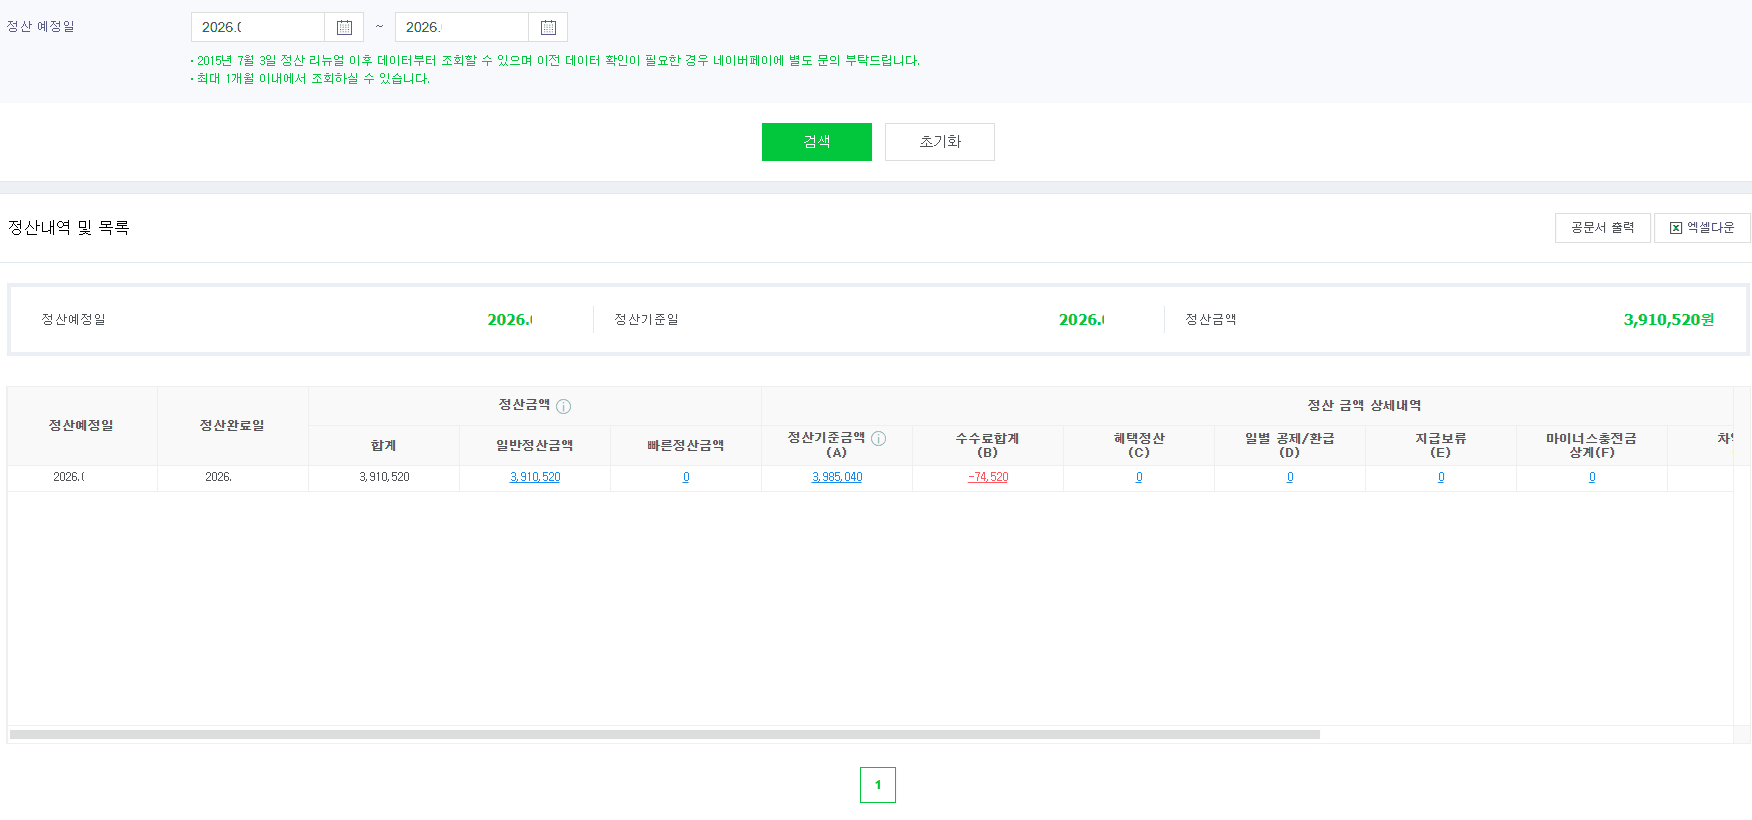Click the 합계 column header
The width and height of the screenshot is (1752, 820).
point(384,446)
